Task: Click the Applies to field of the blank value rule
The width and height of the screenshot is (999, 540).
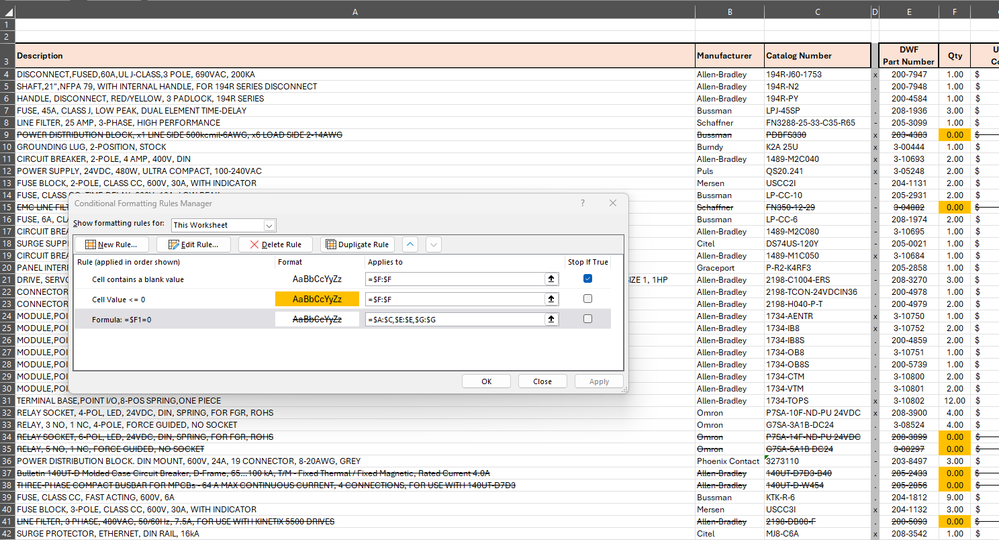Action: click(455, 279)
